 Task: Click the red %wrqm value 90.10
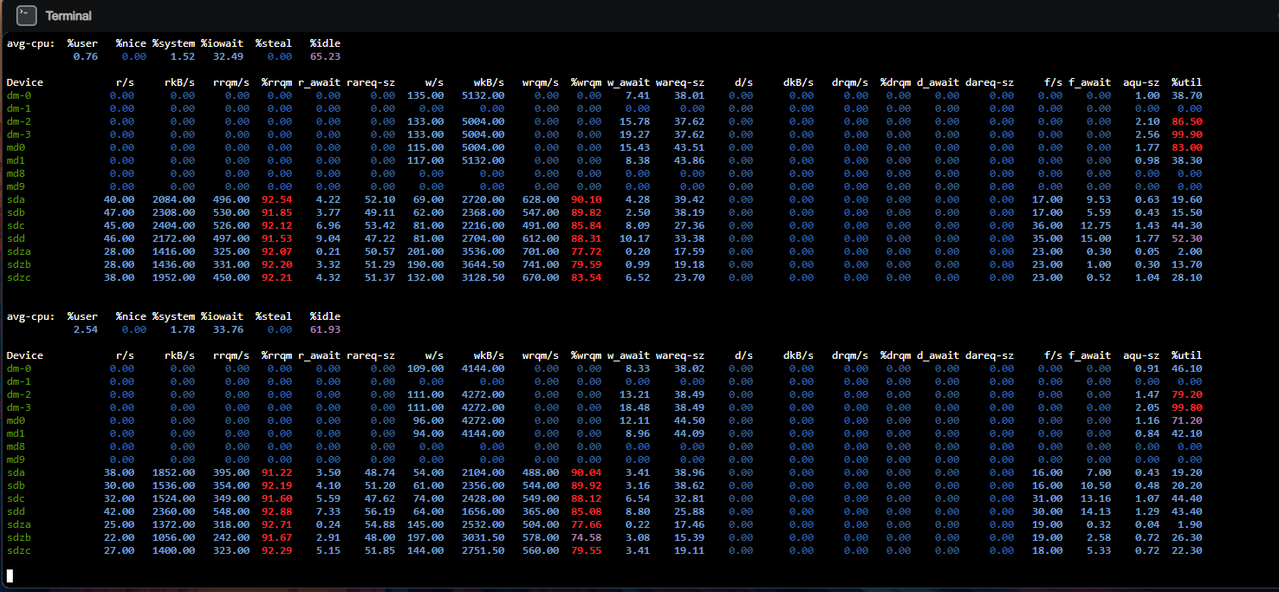click(587, 200)
